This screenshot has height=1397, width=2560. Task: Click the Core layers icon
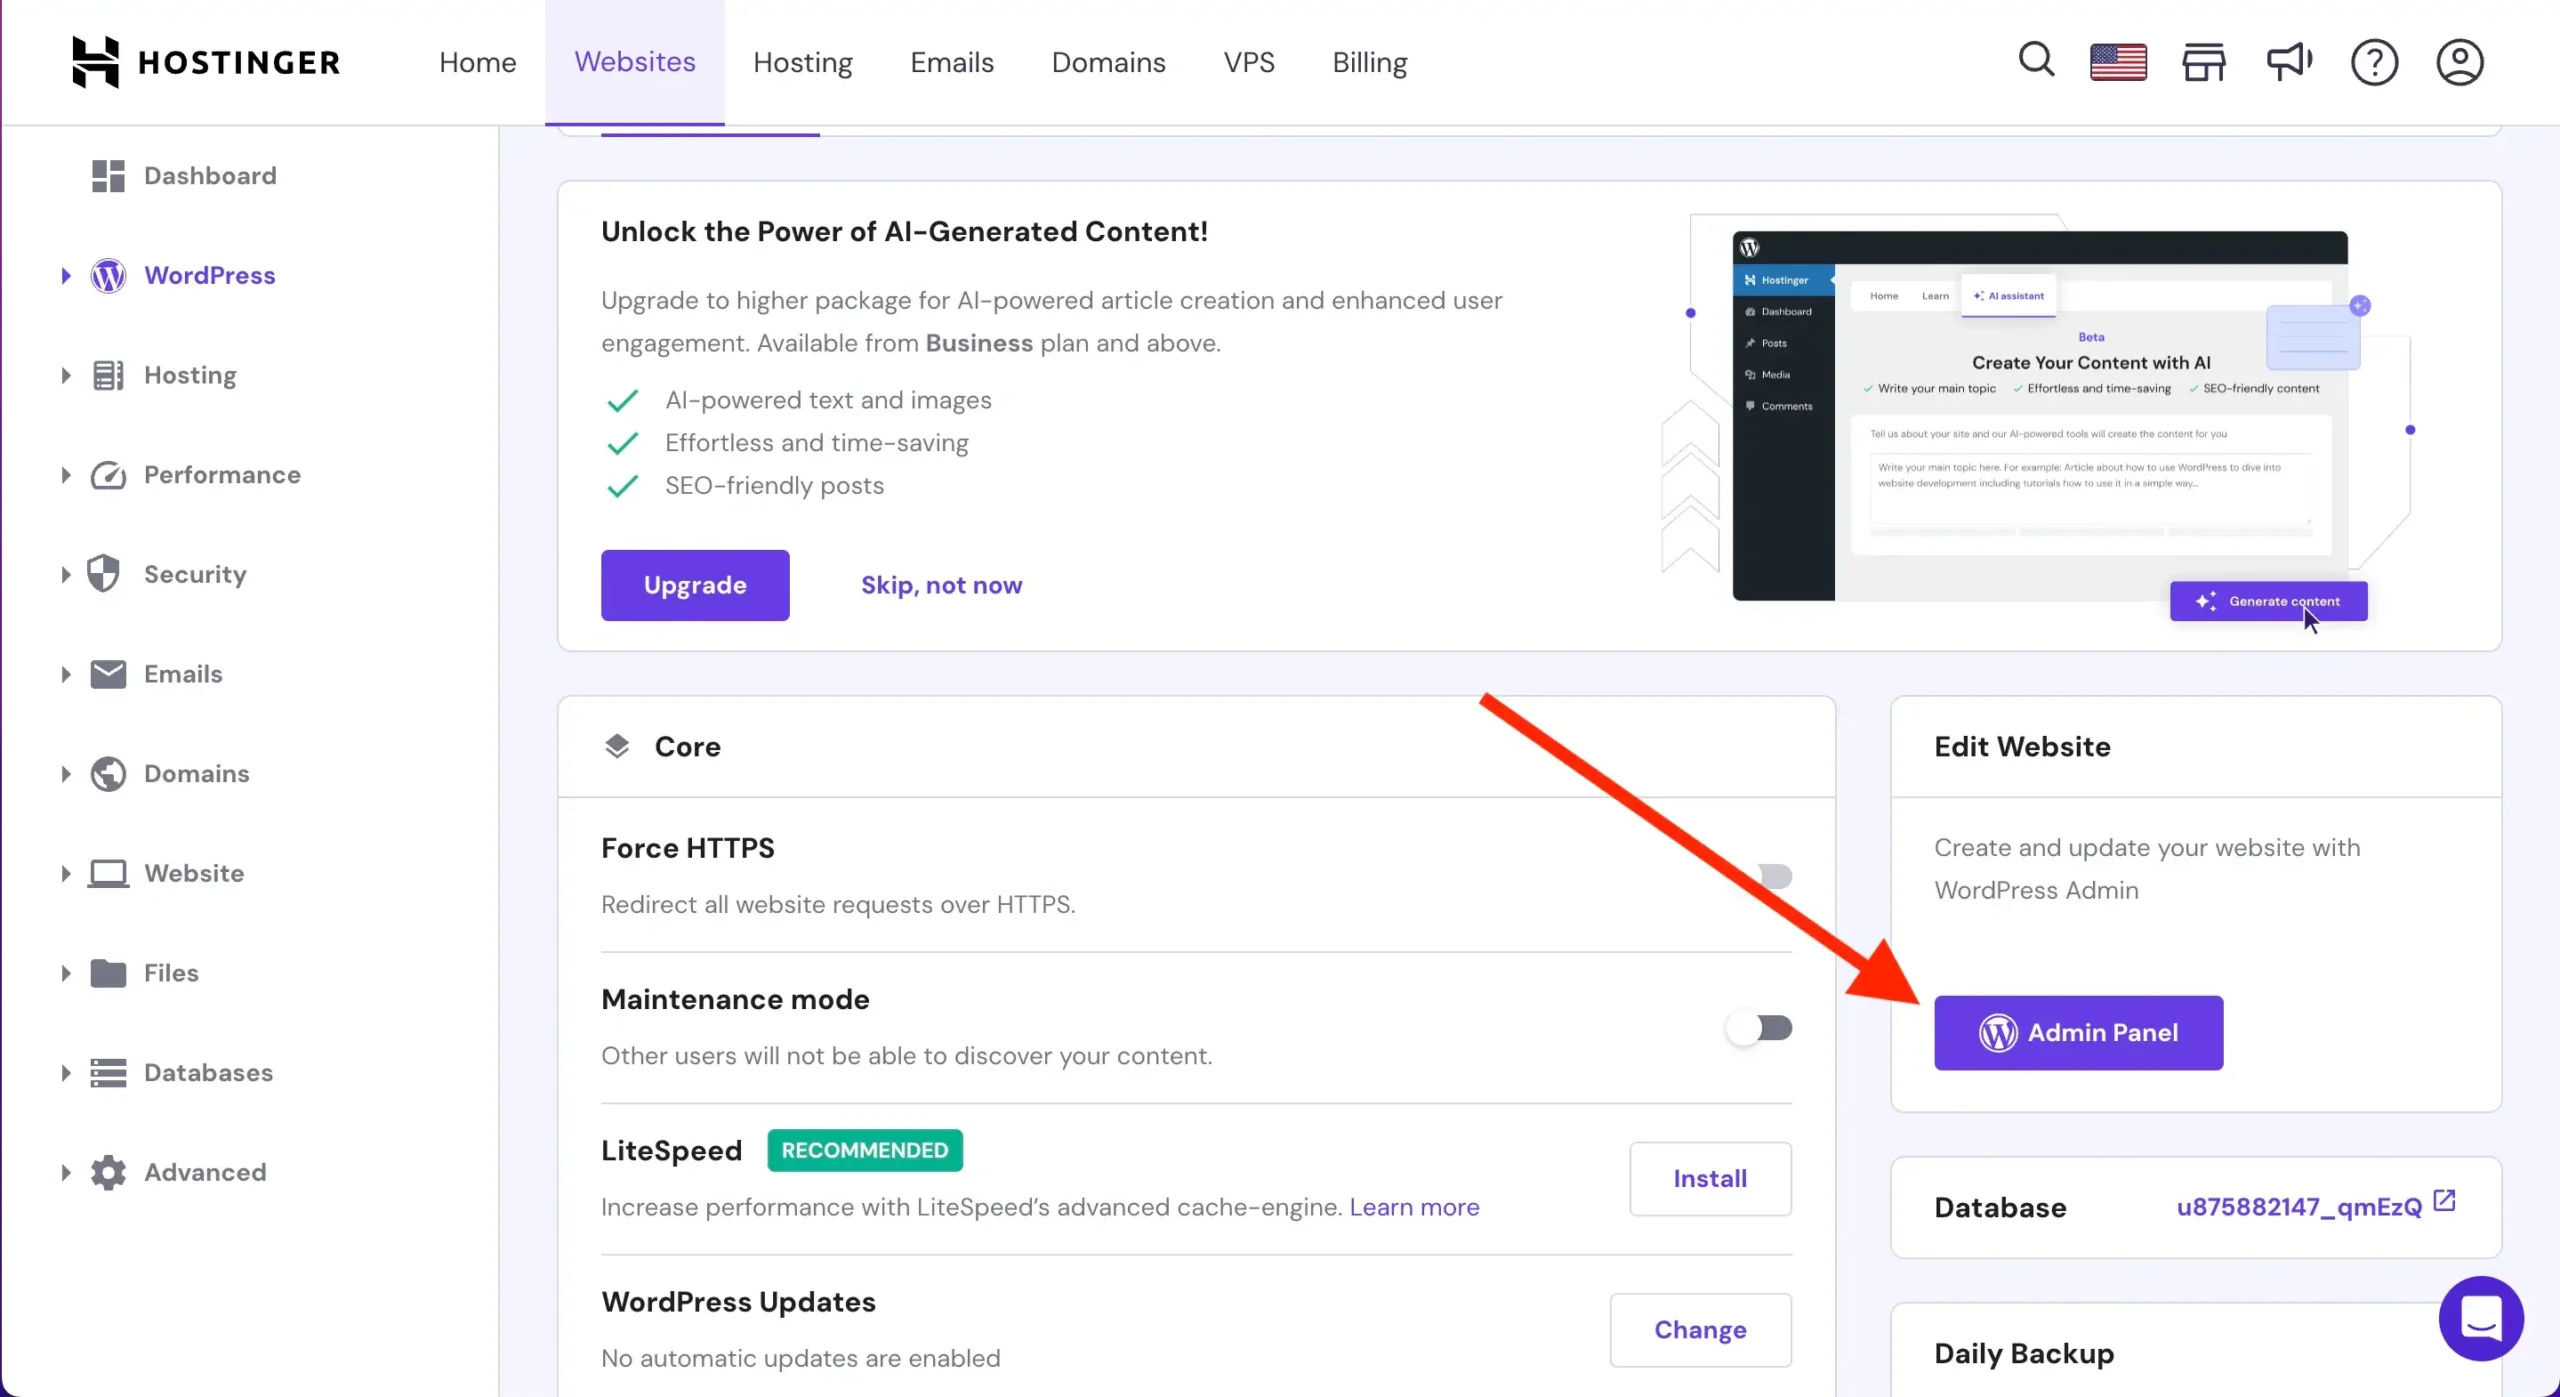pyautogui.click(x=617, y=746)
